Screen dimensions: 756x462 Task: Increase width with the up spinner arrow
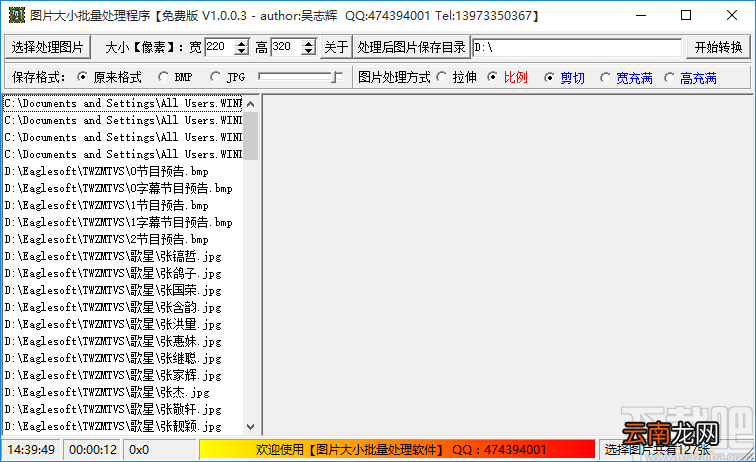tap(242, 43)
